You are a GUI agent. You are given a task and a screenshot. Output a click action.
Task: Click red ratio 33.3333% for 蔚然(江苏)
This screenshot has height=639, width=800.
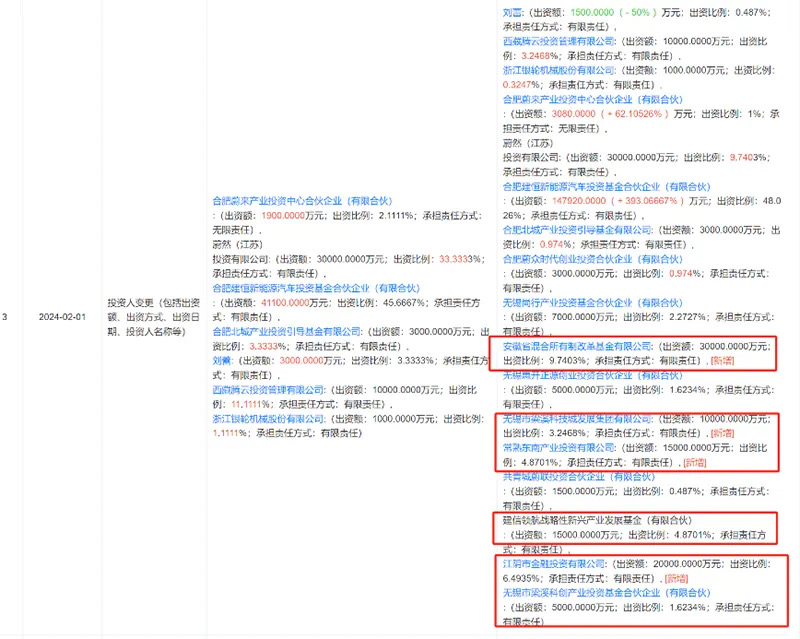[x=458, y=259]
